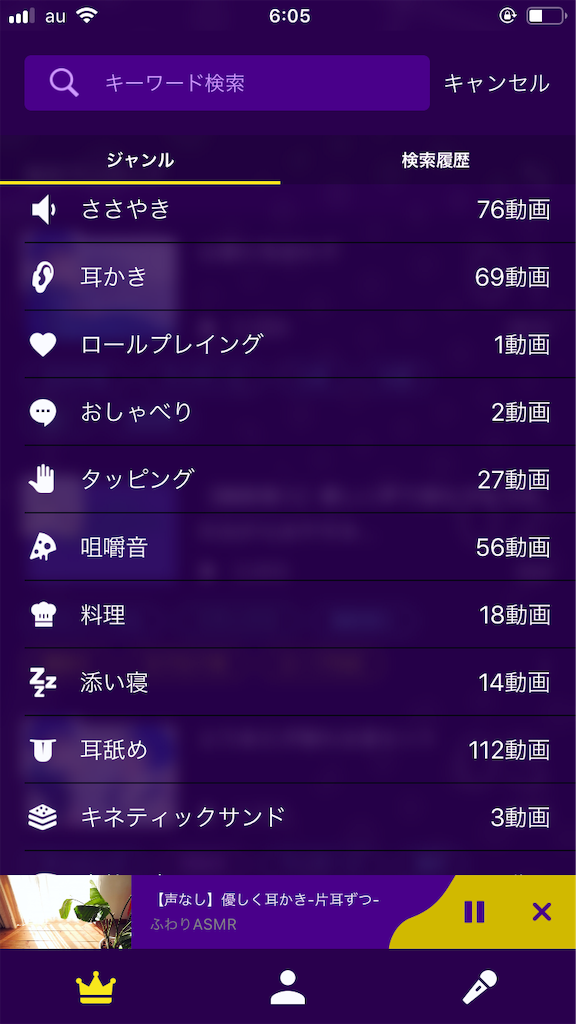
Task: Select the sand block icon for キネティックサンド
Action: coord(43,816)
